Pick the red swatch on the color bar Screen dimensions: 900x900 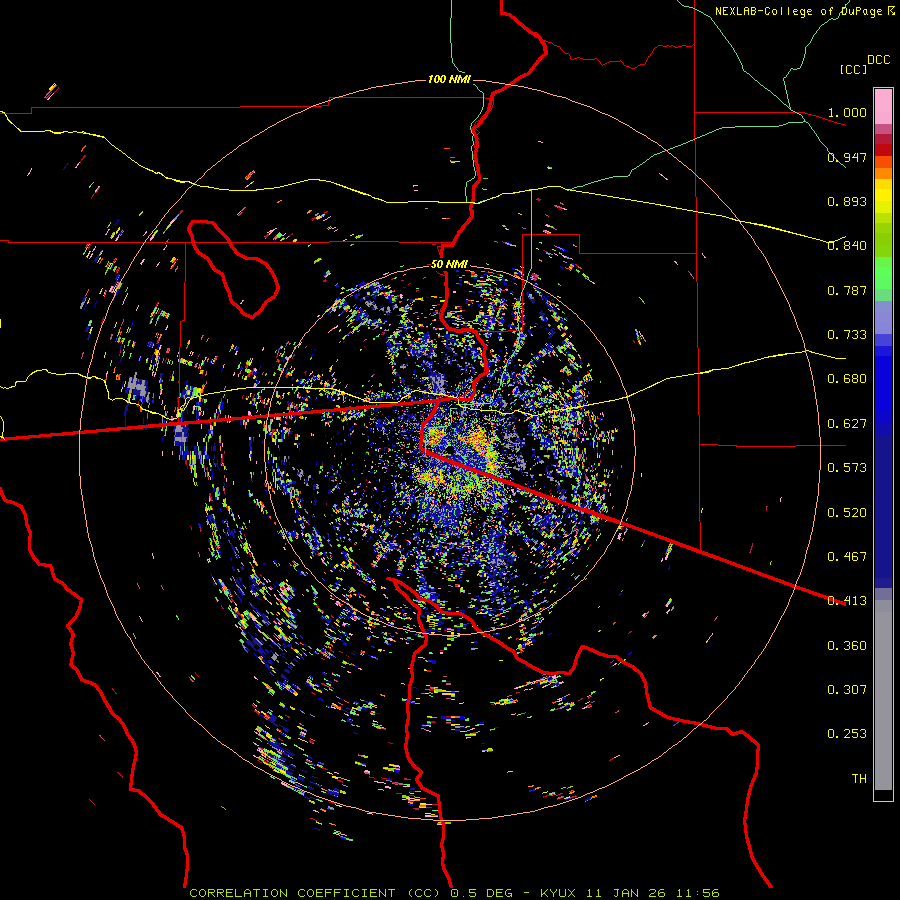883,150
